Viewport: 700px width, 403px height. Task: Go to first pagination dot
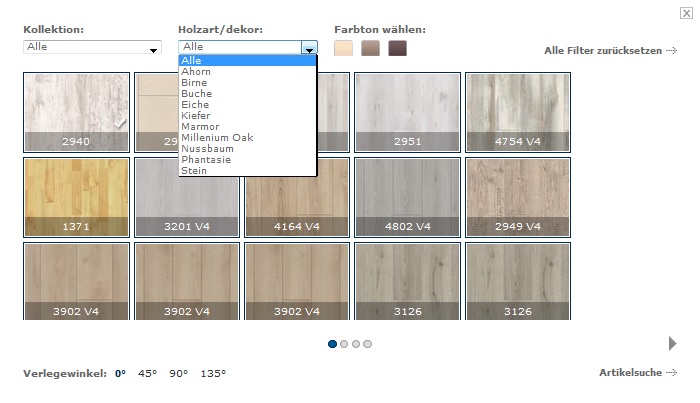(x=332, y=344)
